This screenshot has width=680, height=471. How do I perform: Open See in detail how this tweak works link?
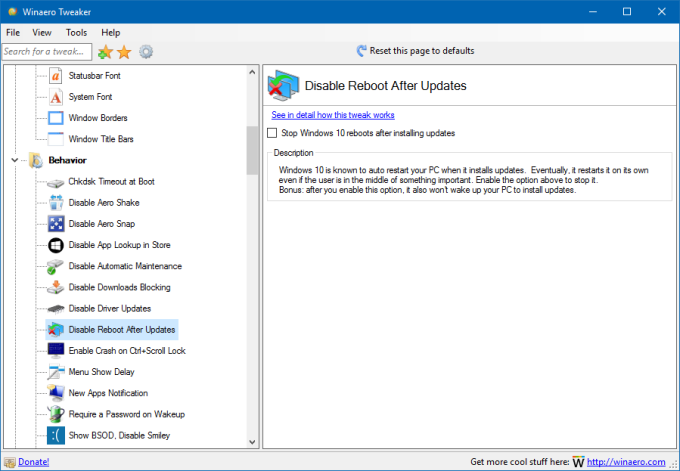333,115
